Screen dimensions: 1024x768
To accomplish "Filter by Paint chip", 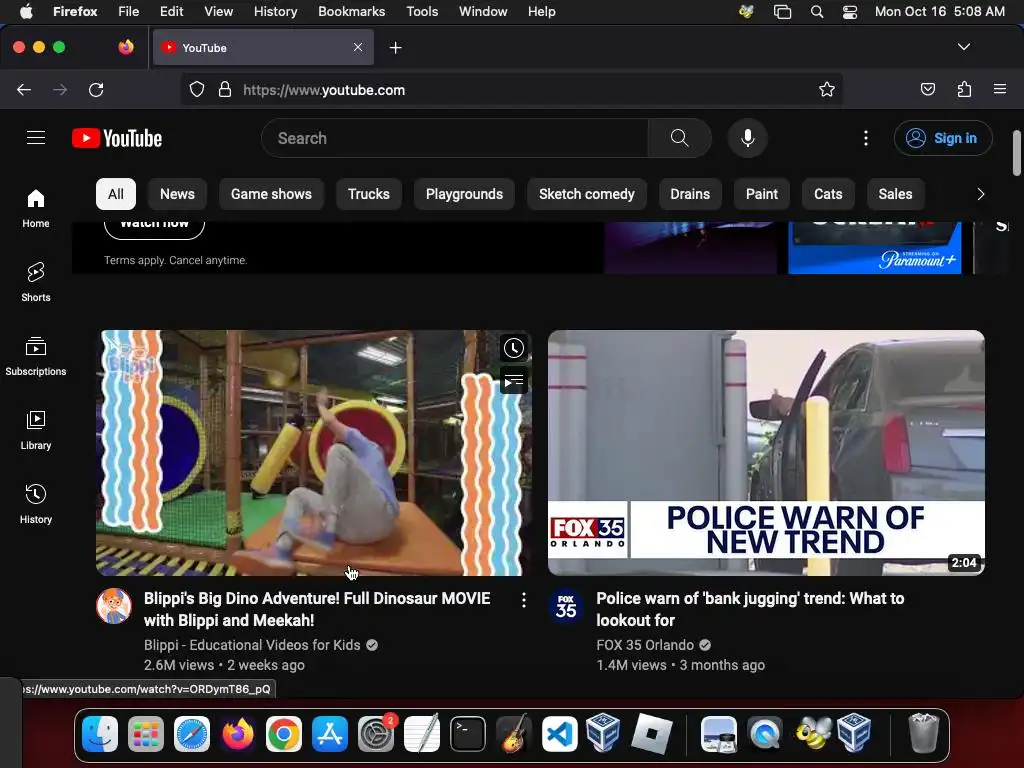I will (761, 194).
